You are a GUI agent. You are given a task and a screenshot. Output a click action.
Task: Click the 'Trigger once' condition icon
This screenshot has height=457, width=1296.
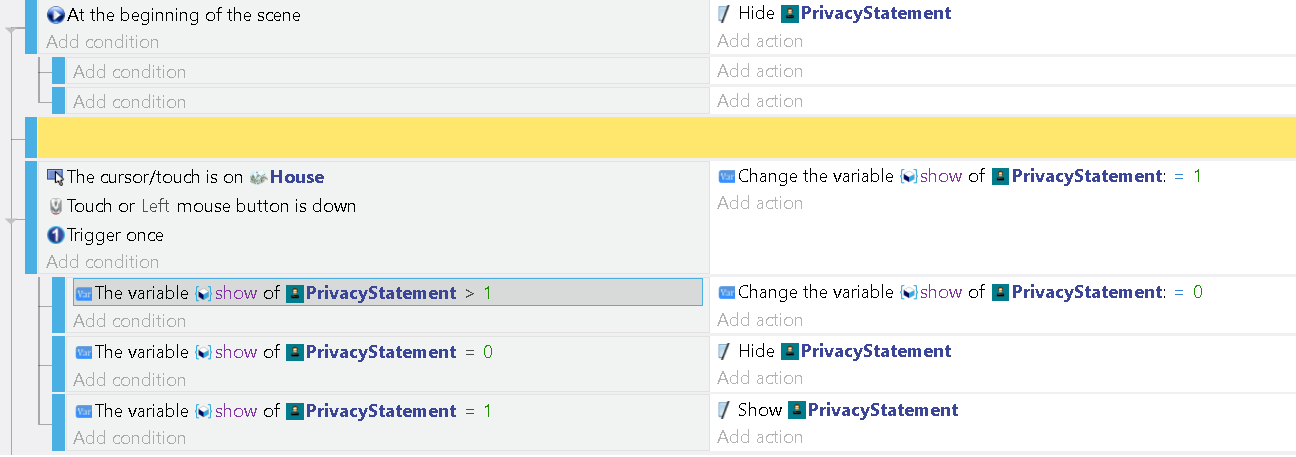pyautogui.click(x=56, y=235)
